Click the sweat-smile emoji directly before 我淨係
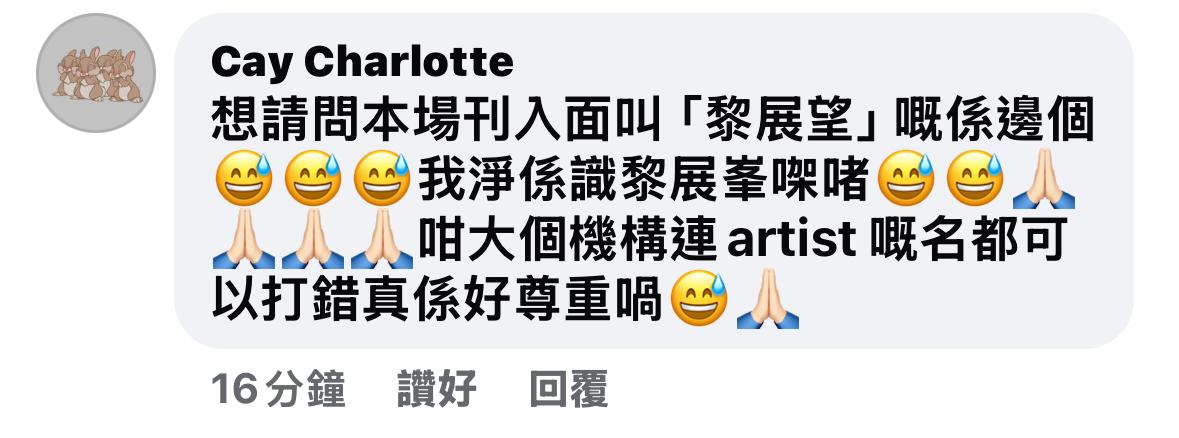Viewport: 1179px width, 438px height. point(382,179)
